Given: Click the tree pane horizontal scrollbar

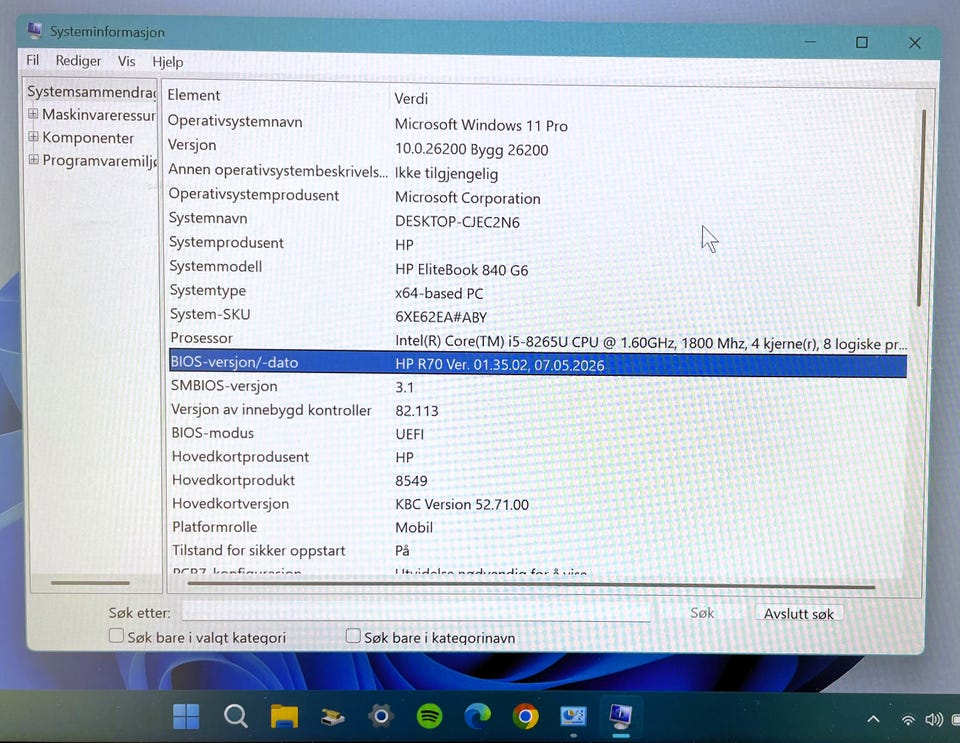Looking at the screenshot, I should [91, 582].
